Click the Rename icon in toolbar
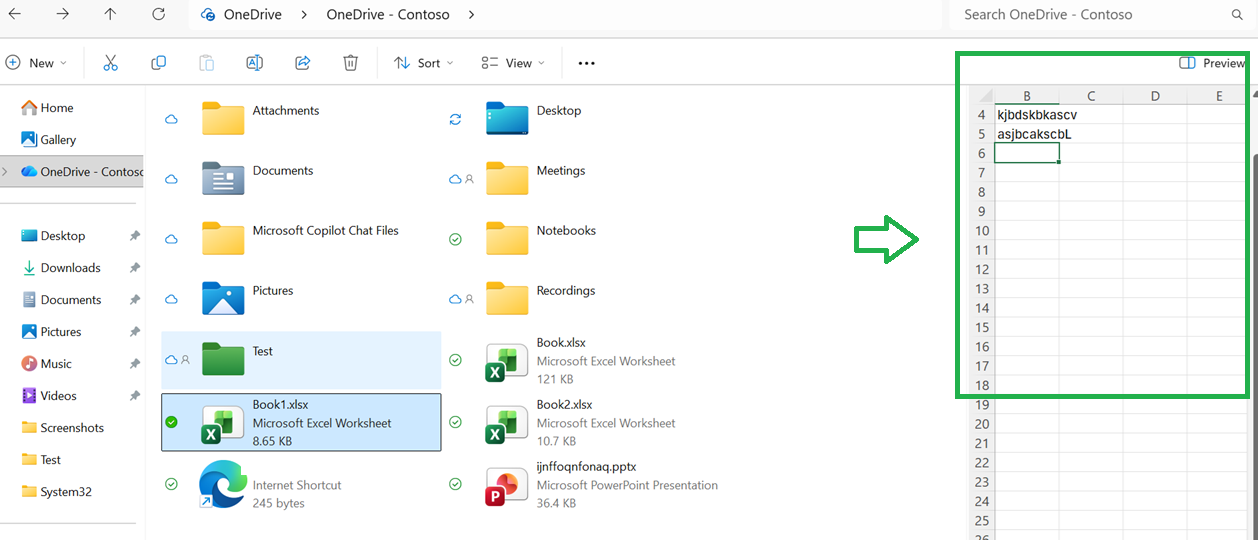1258x547 pixels. (254, 63)
